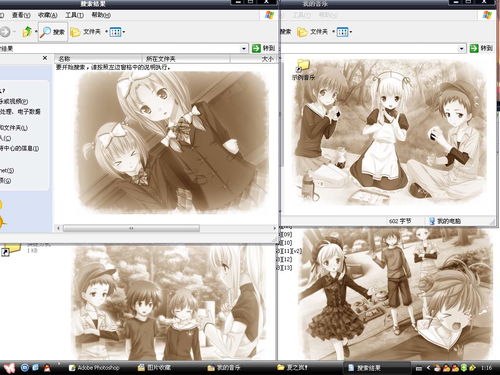Open the 搜索 magnifier tool in left window
500x375 pixels.
coord(53,32)
